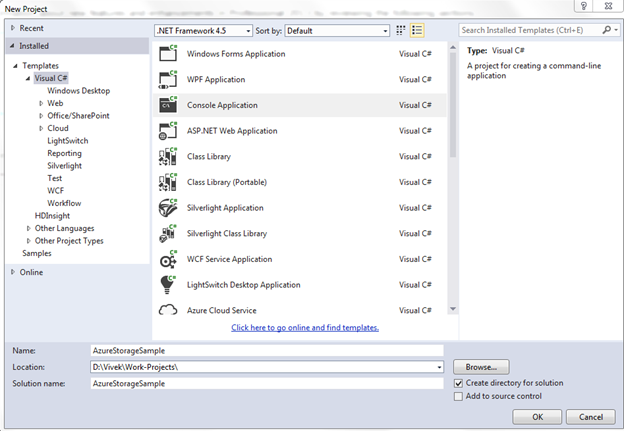Click the LightSwitch Desktop Application bulb icon

pos(168,285)
